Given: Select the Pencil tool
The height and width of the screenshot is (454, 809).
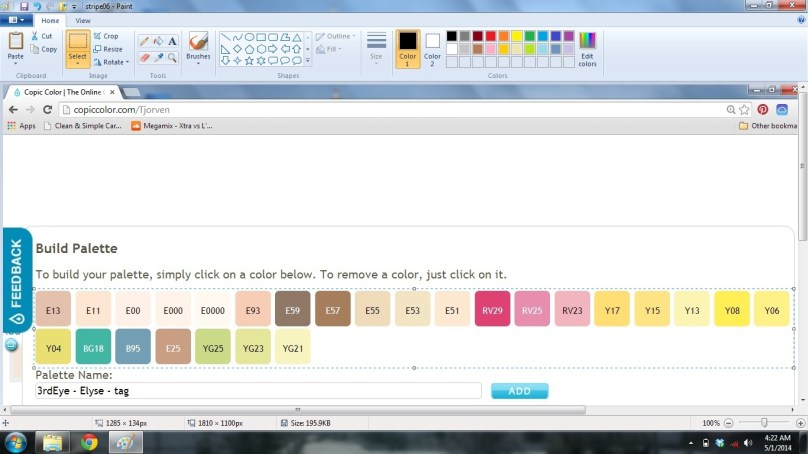Looking at the screenshot, I should (x=144, y=41).
